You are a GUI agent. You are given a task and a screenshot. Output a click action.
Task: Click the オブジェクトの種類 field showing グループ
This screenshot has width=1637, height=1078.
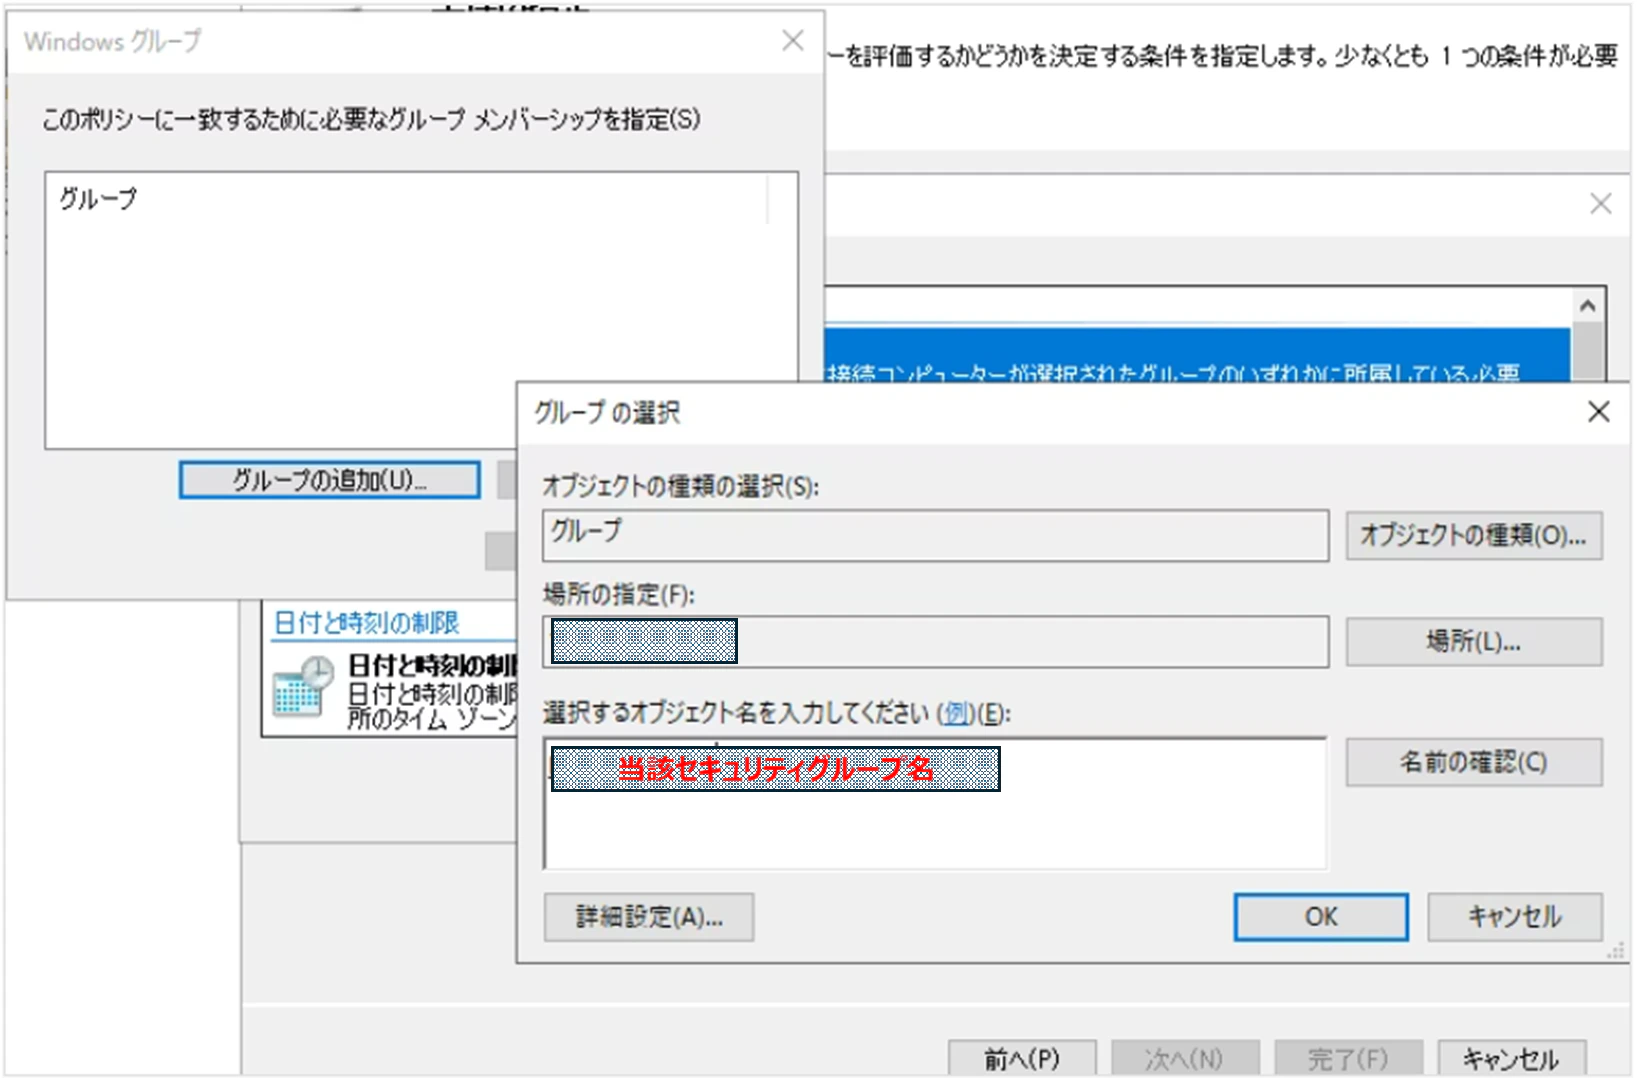[x=935, y=536]
